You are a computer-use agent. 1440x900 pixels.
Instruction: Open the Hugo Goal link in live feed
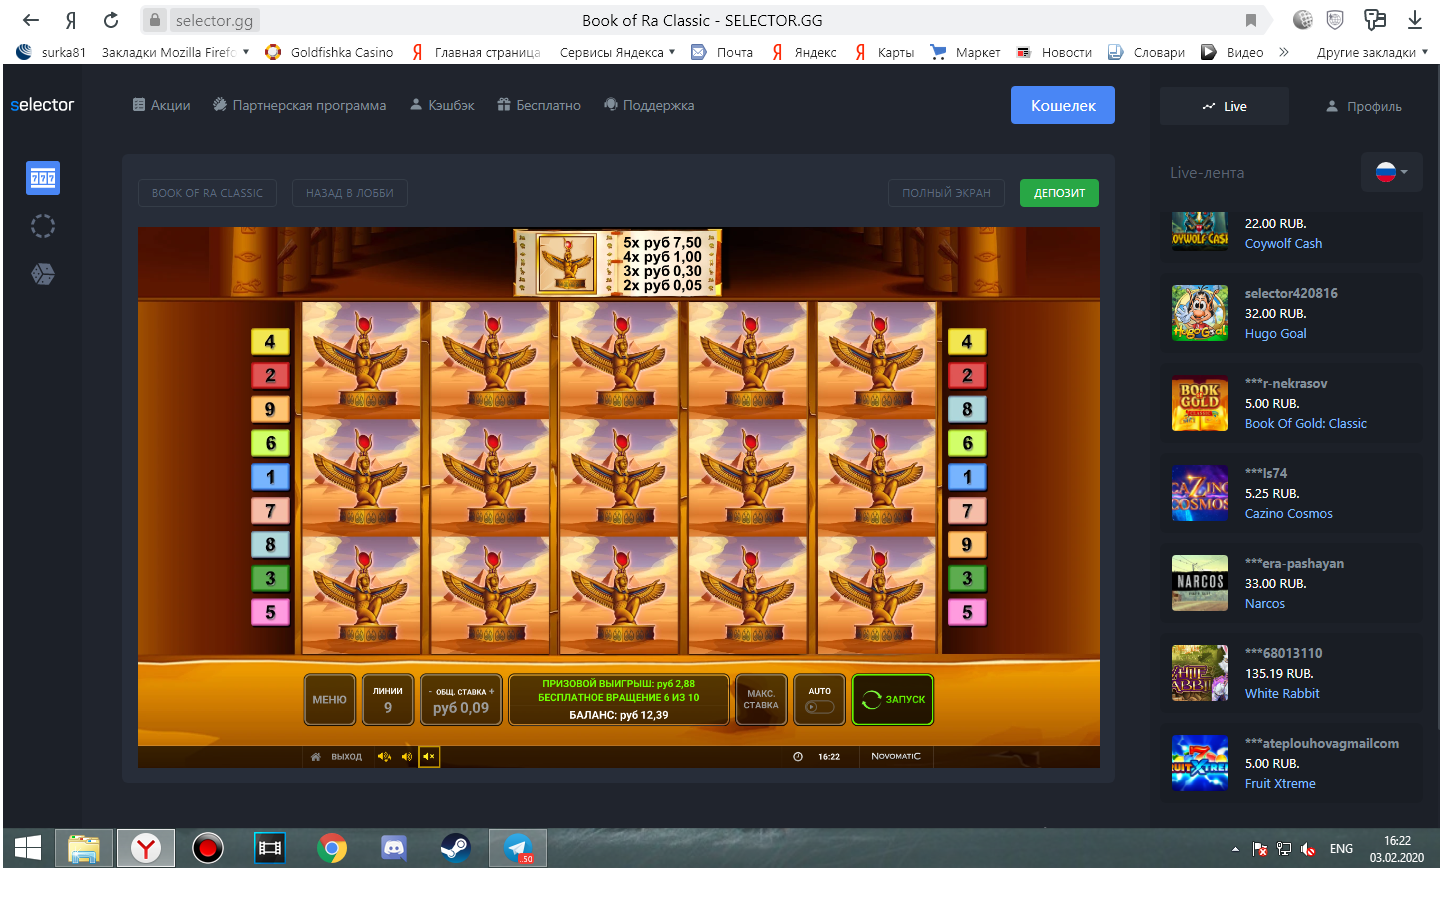pyautogui.click(x=1275, y=333)
